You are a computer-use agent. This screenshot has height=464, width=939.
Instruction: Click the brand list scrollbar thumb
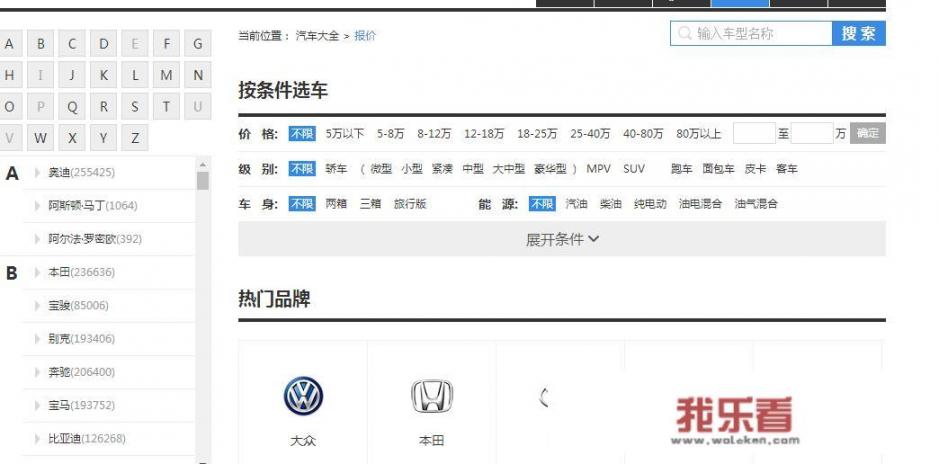click(203, 180)
